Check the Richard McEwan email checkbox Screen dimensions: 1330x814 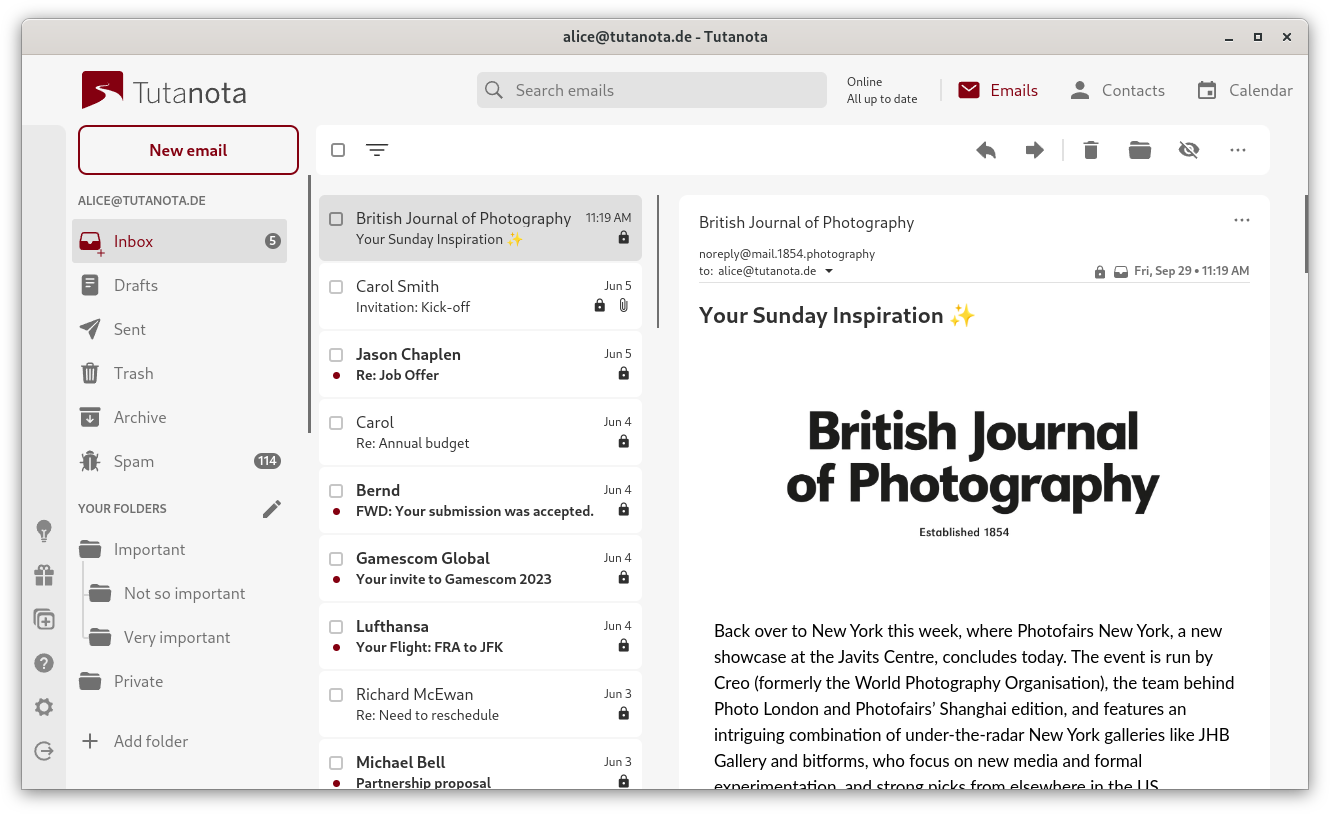(x=336, y=694)
